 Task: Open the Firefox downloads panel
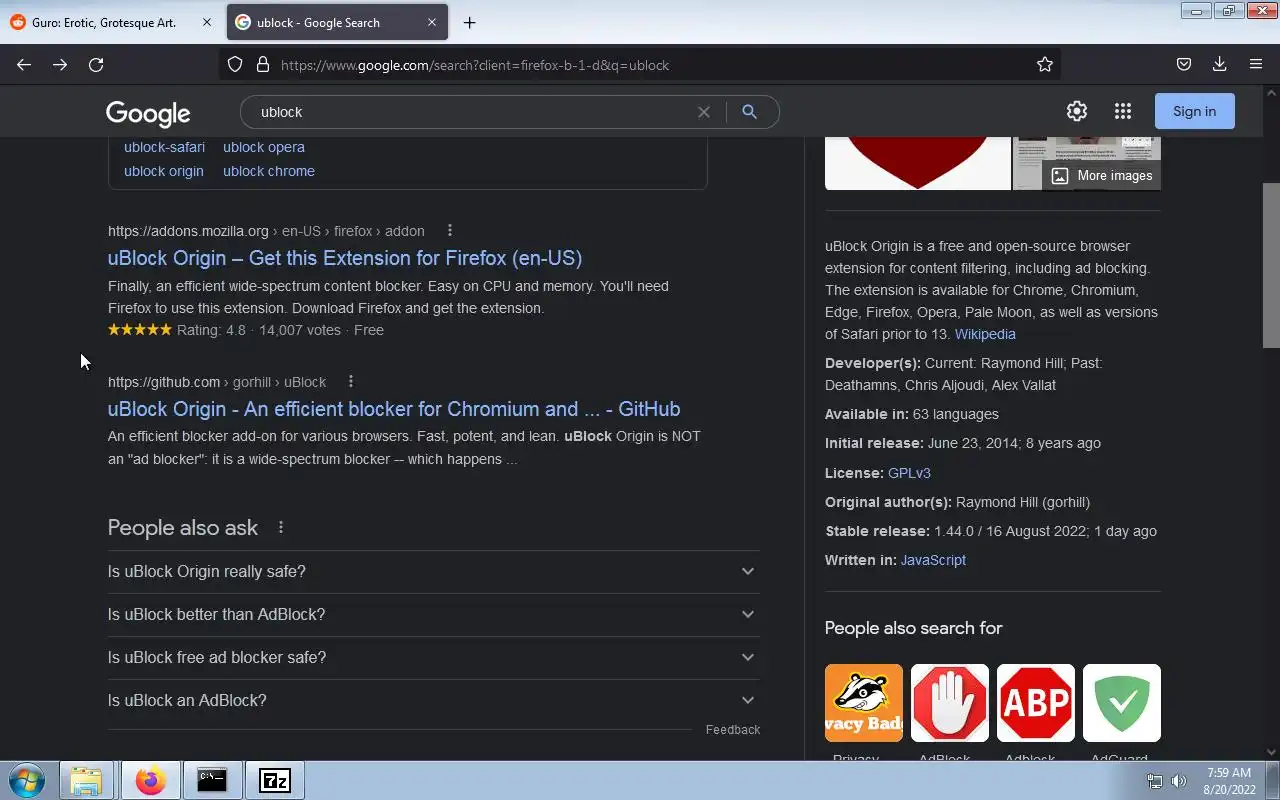(x=1219, y=64)
